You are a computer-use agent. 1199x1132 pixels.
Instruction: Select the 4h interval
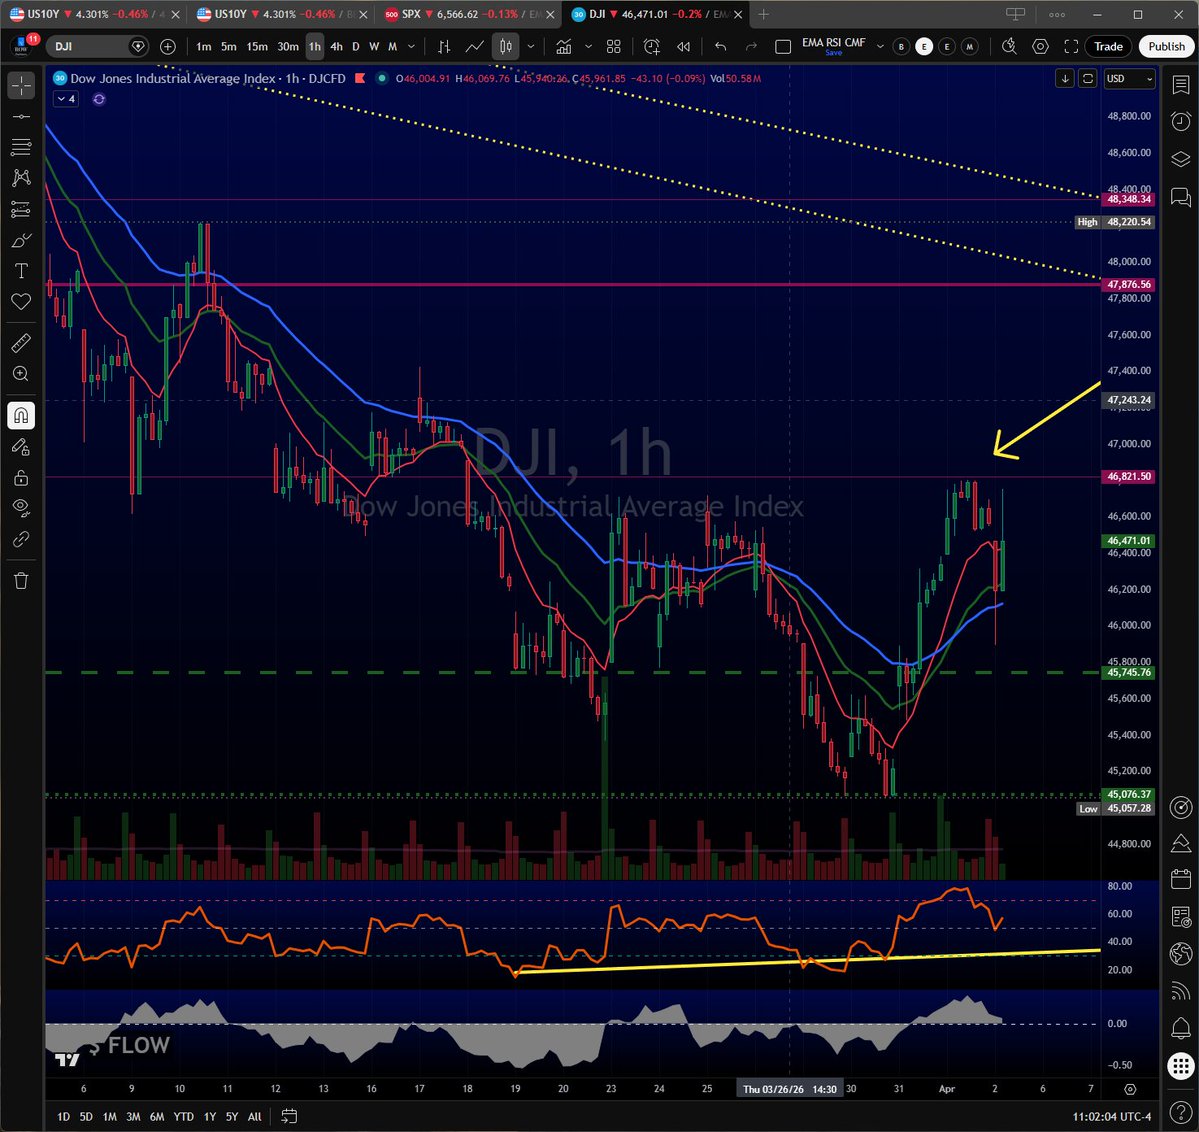coord(336,47)
